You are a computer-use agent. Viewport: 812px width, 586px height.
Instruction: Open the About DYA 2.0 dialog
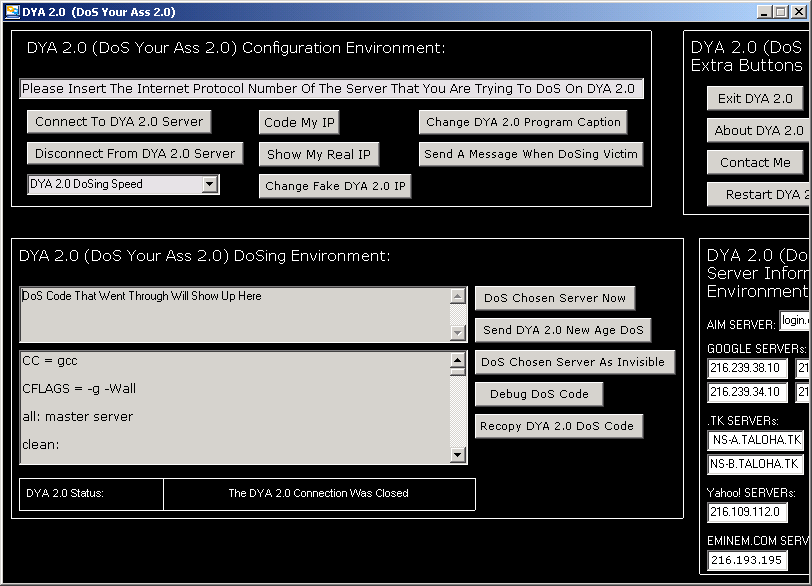pyautogui.click(x=758, y=130)
